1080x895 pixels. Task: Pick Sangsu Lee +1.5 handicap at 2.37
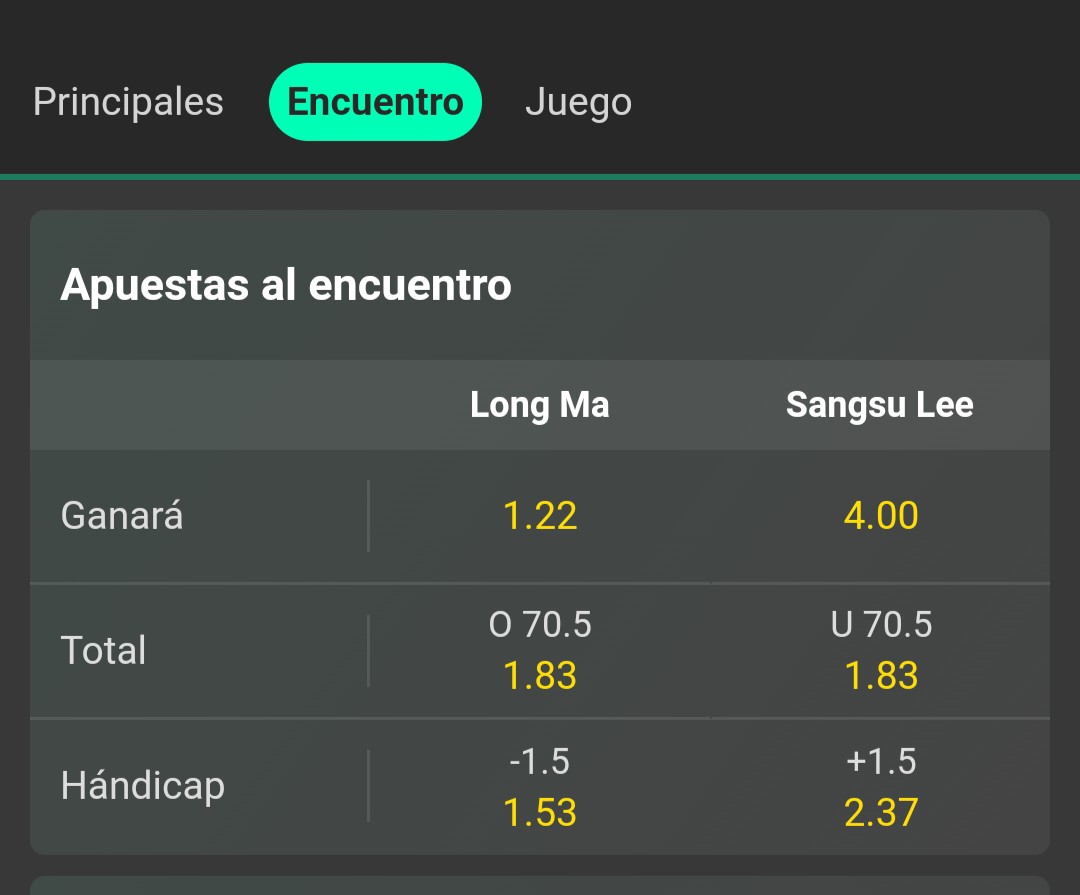tap(881, 786)
